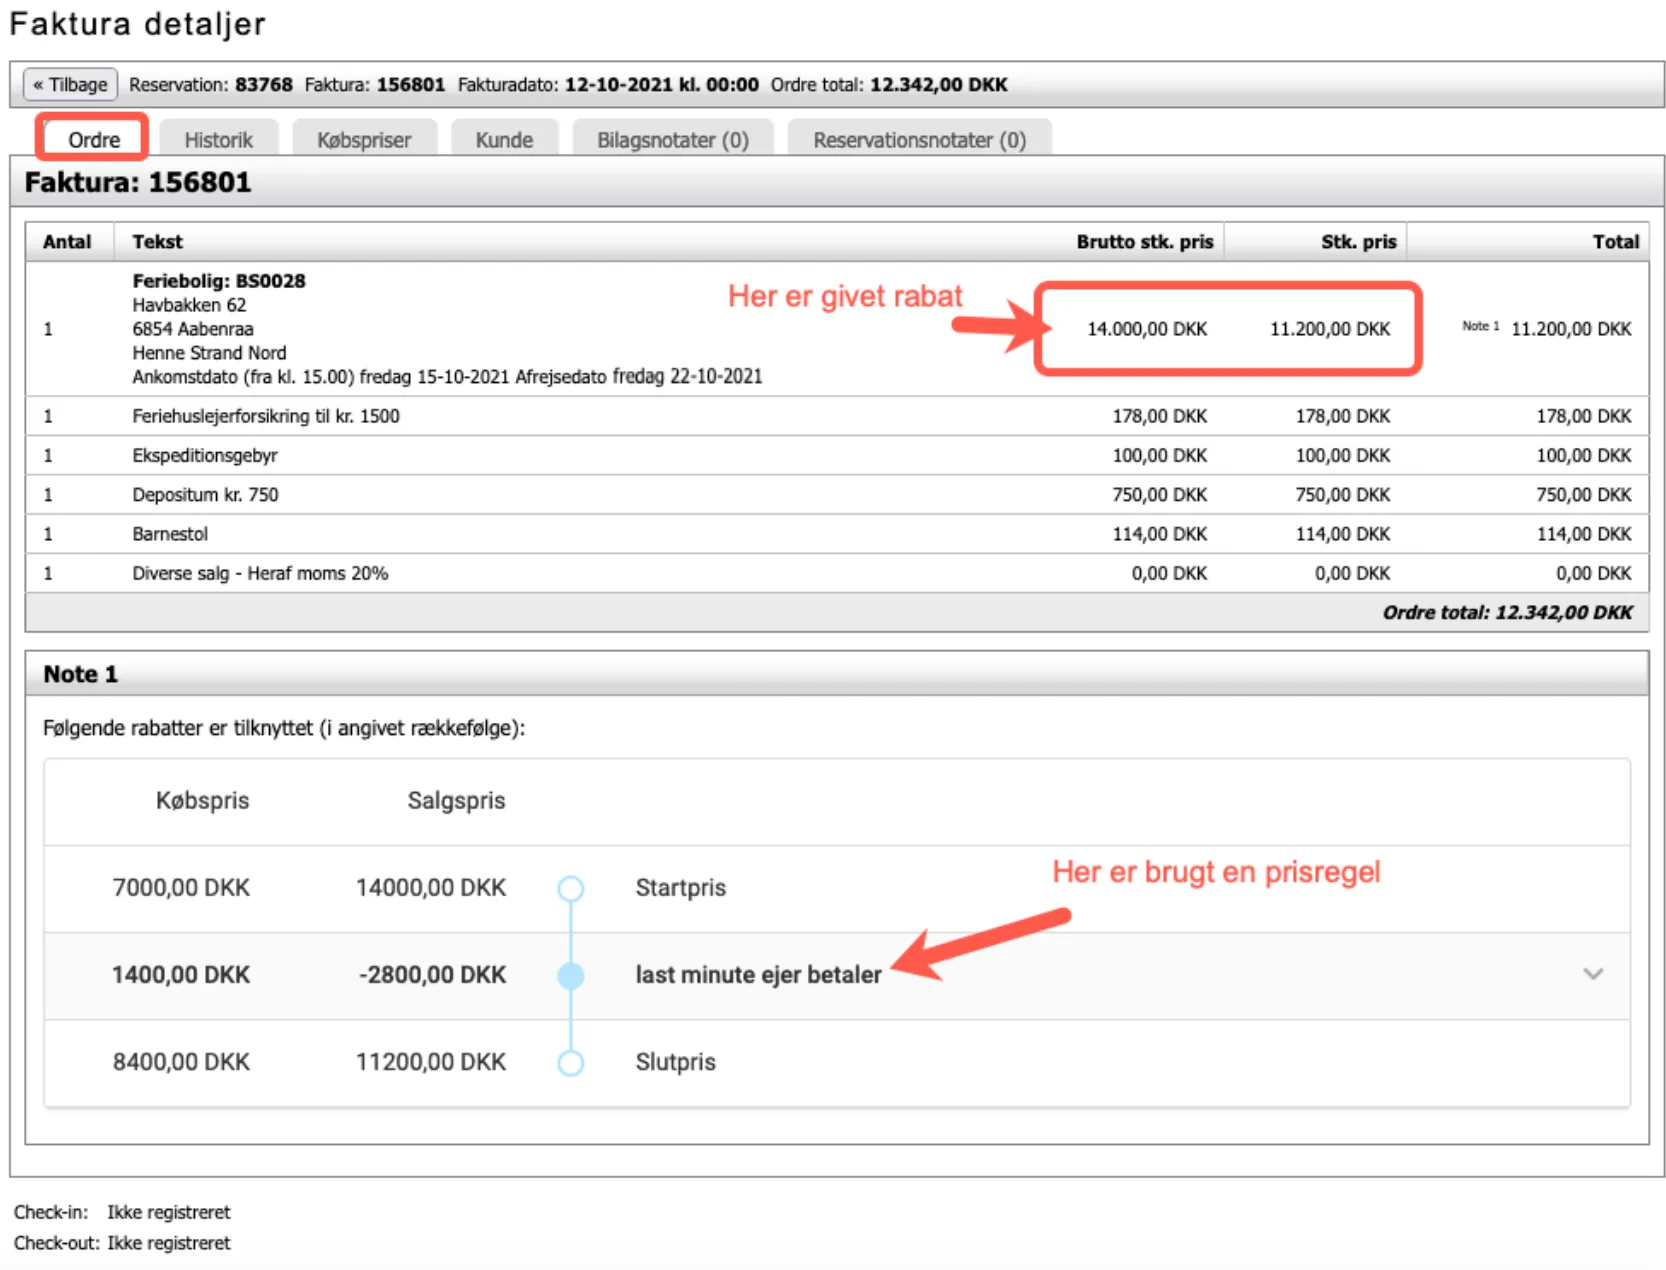Screen dimensions: 1666x1270
Task: Click the last minute ejer betaler row
Action: pyautogui.click(x=758, y=975)
